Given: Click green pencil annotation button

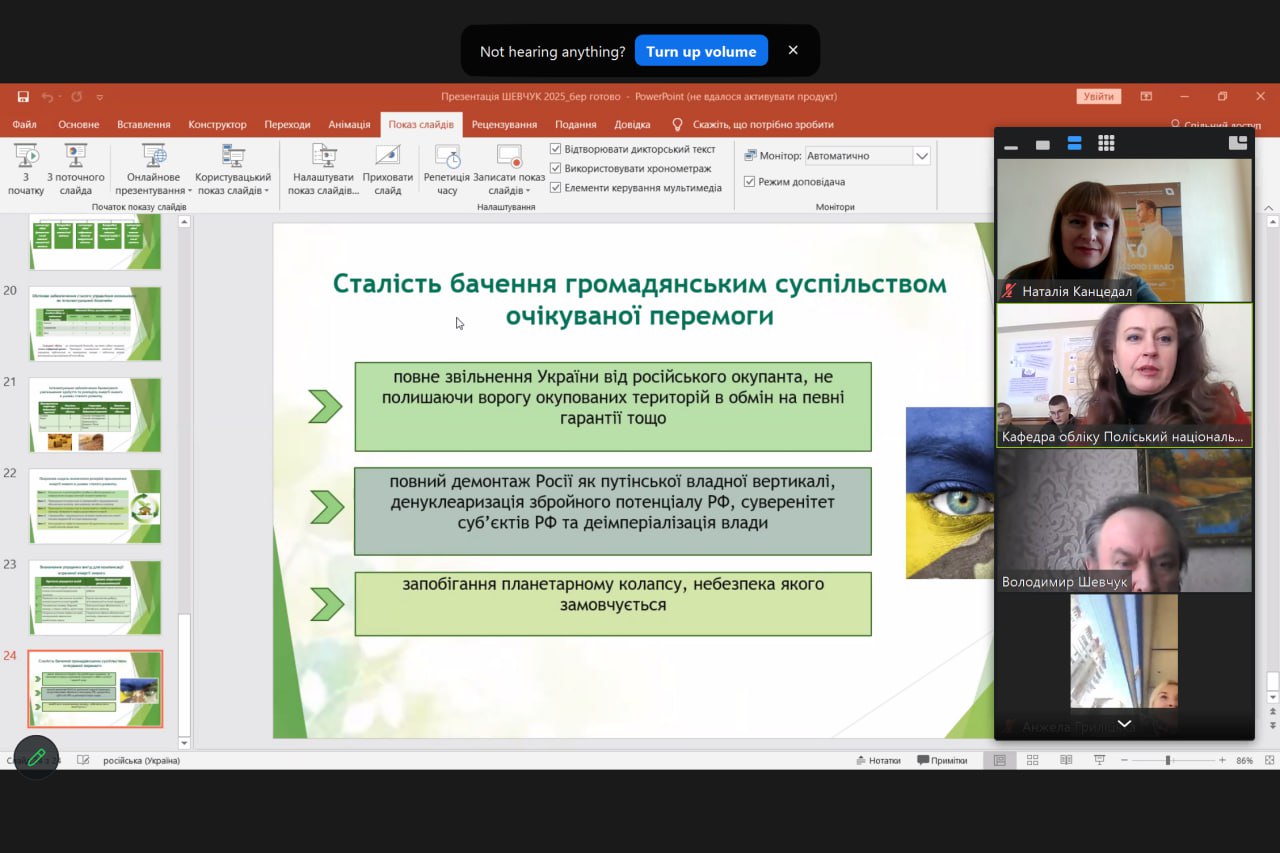Looking at the screenshot, I should 36,757.
